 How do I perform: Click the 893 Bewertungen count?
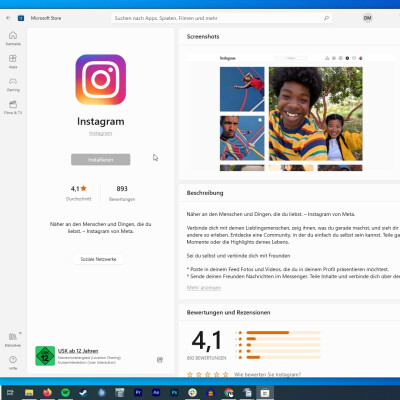click(122, 193)
